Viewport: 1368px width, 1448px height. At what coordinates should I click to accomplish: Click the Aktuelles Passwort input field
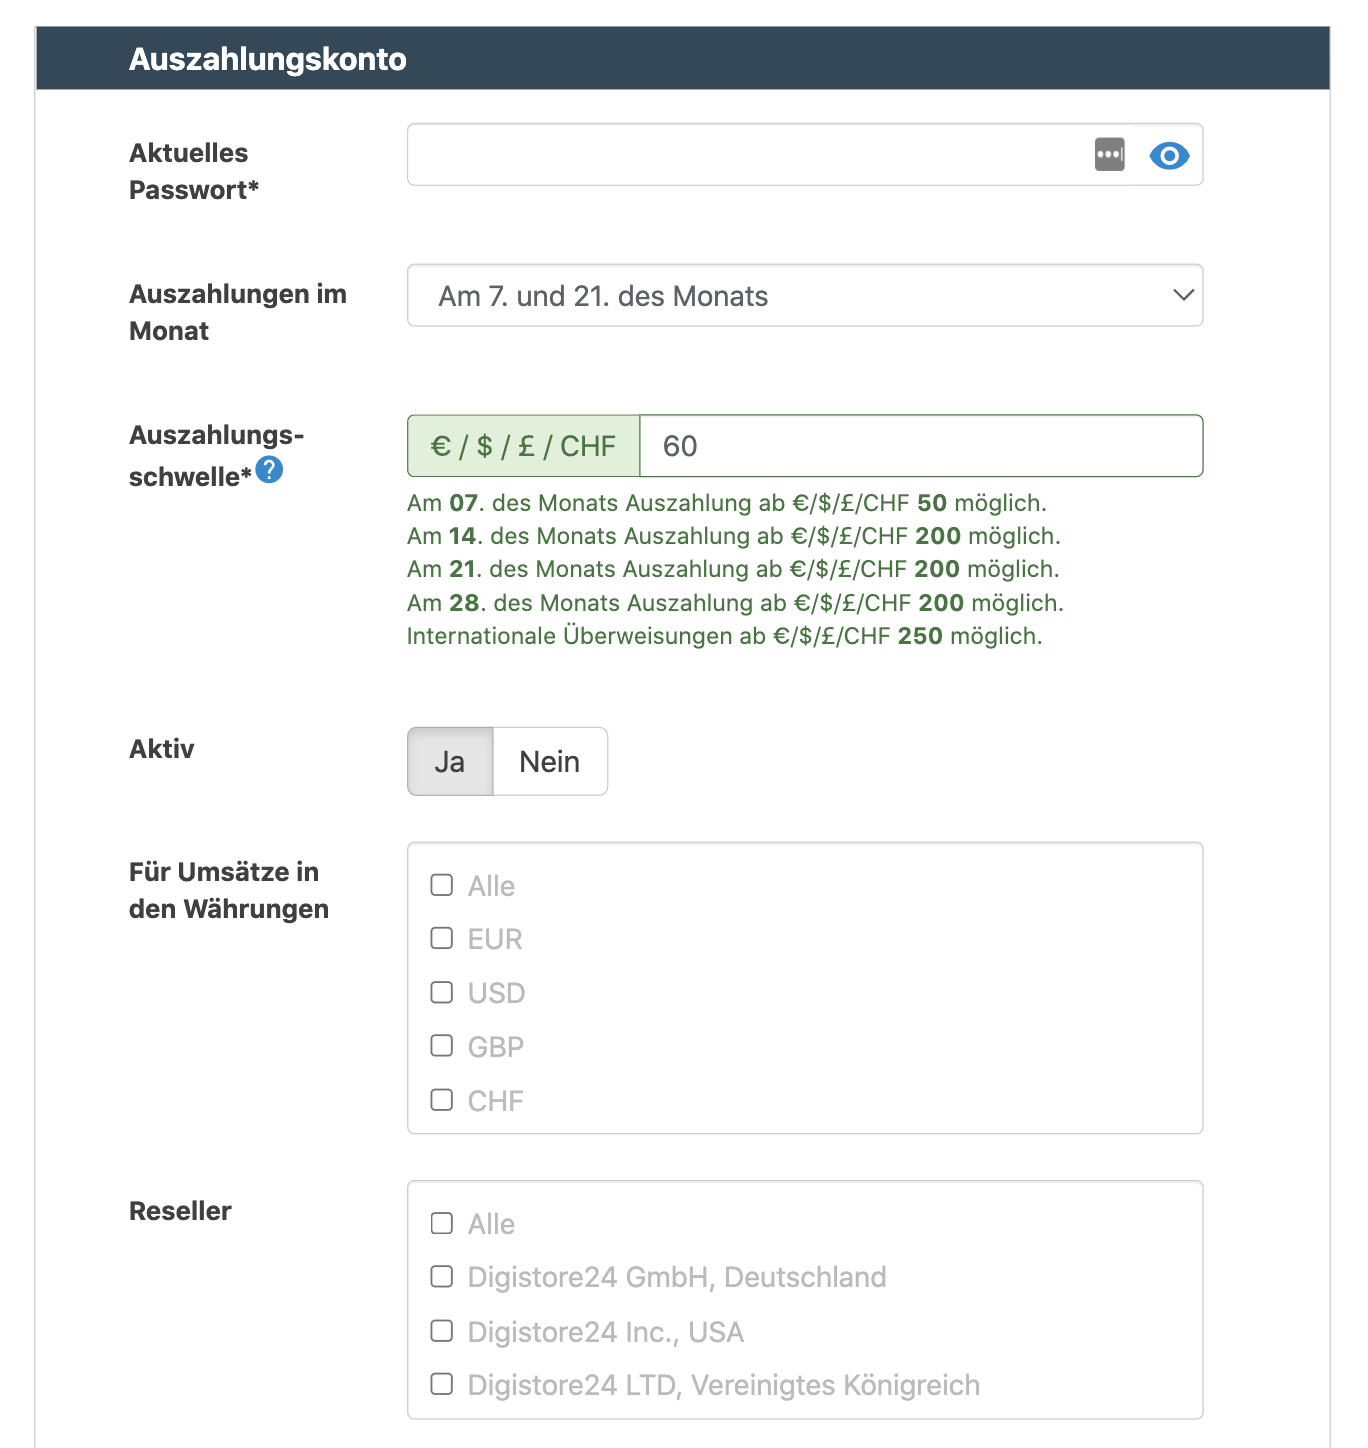tap(745, 155)
